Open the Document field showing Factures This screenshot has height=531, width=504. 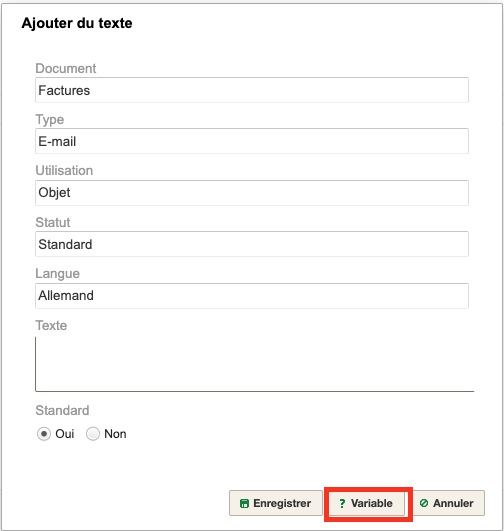pyautogui.click(x=252, y=90)
